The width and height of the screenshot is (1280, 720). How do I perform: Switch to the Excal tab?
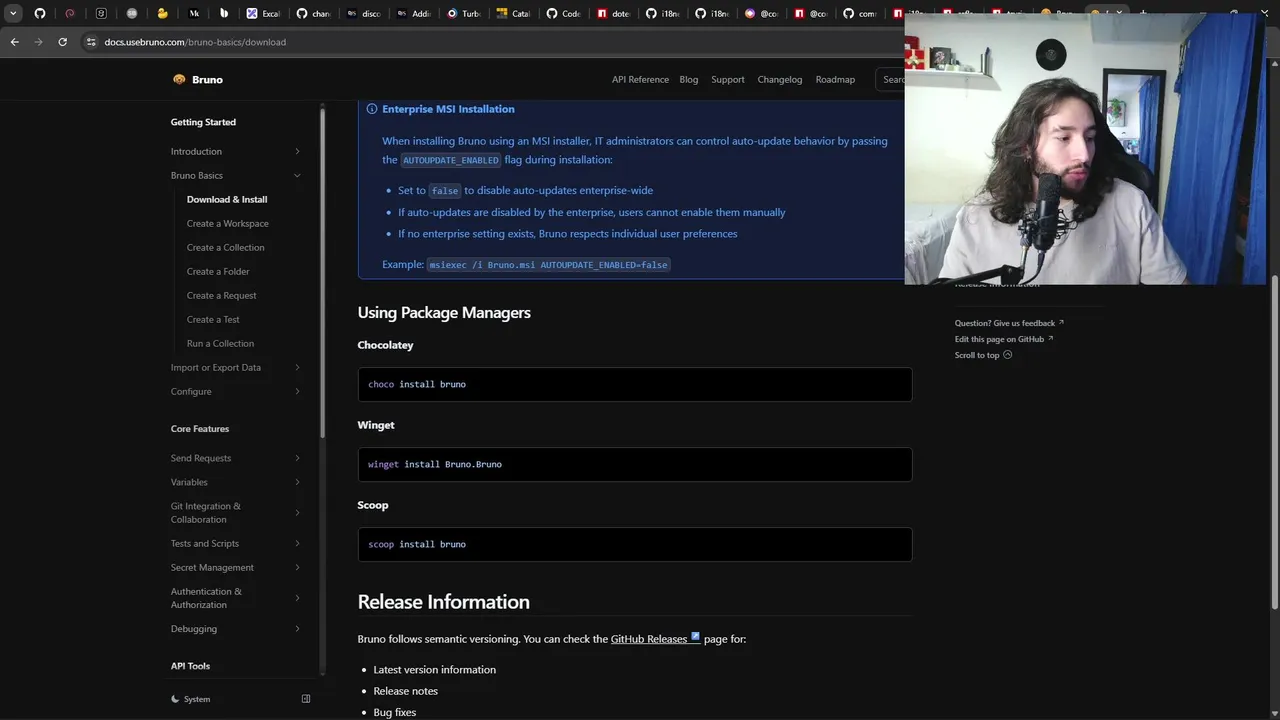(263, 14)
